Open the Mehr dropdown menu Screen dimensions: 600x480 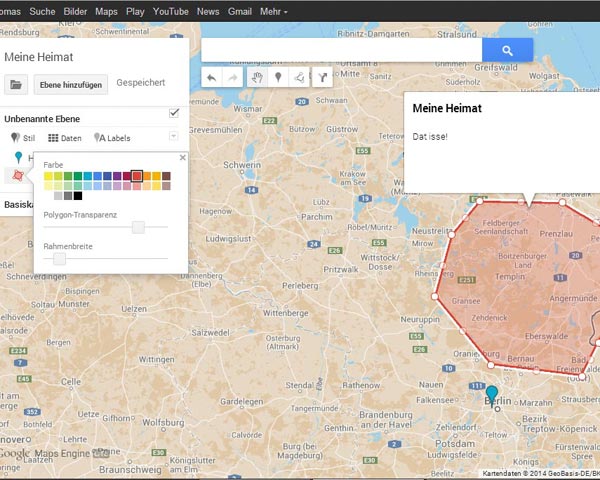pyautogui.click(x=274, y=11)
